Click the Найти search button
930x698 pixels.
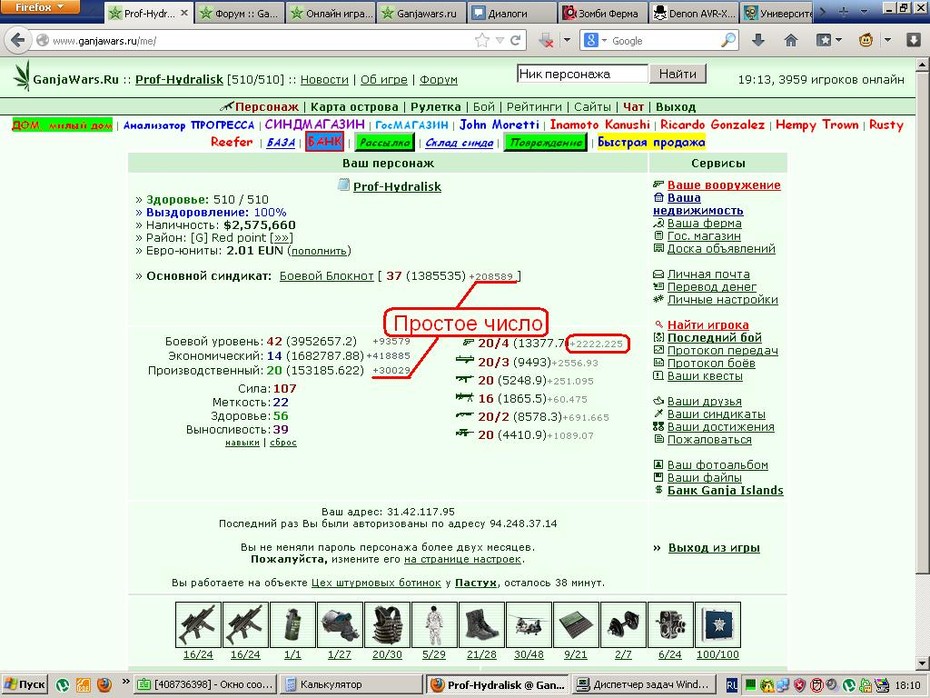click(677, 74)
